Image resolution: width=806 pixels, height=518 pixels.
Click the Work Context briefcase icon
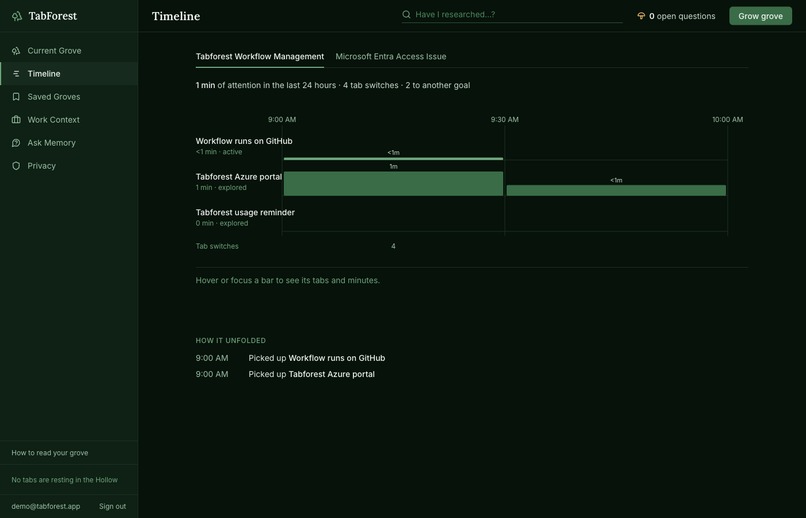coord(16,120)
